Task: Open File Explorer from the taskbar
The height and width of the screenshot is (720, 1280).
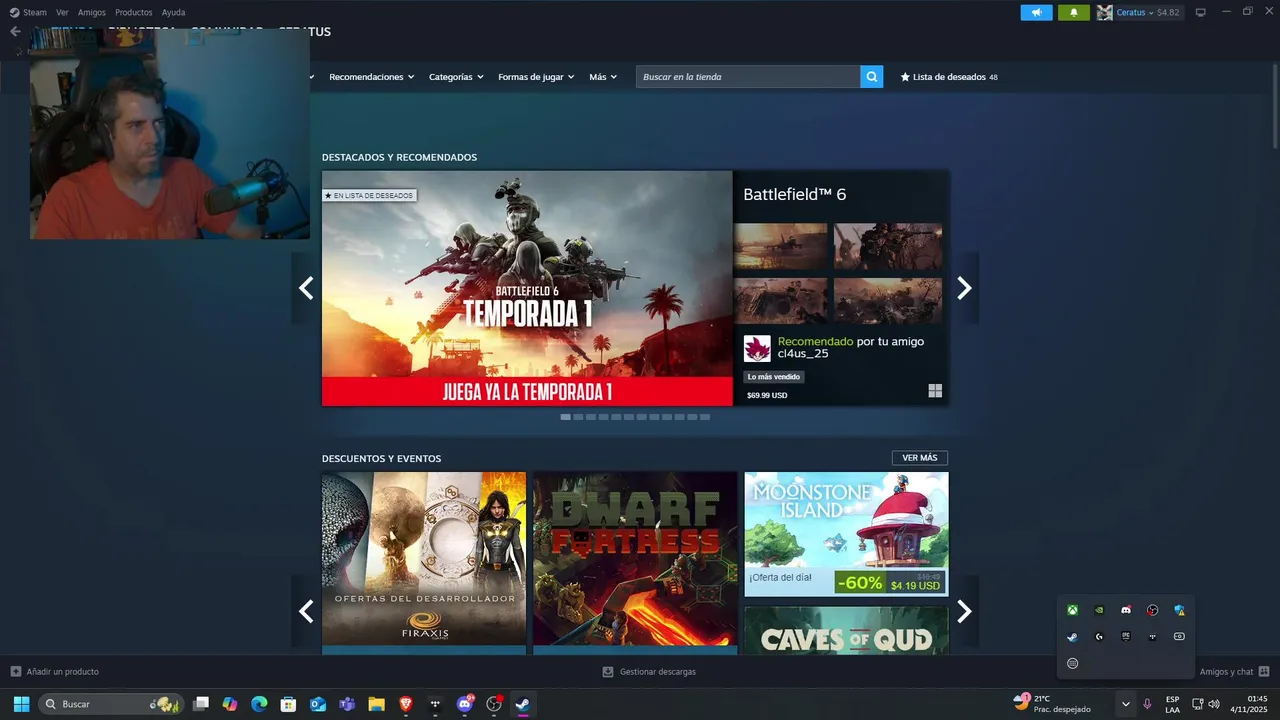Action: pos(376,704)
